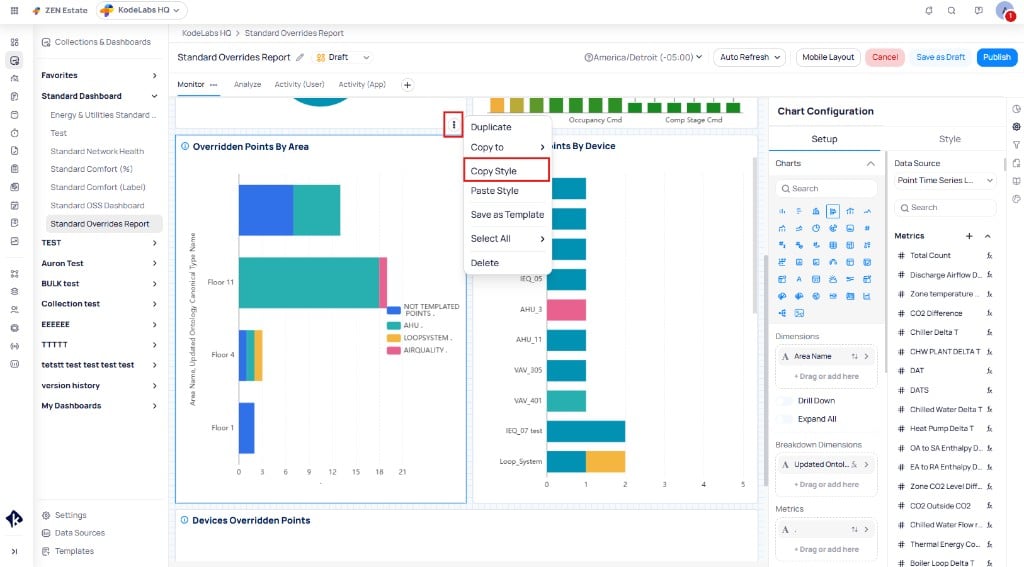Select the pie chart type icon
The image size is (1024, 567).
[816, 228]
